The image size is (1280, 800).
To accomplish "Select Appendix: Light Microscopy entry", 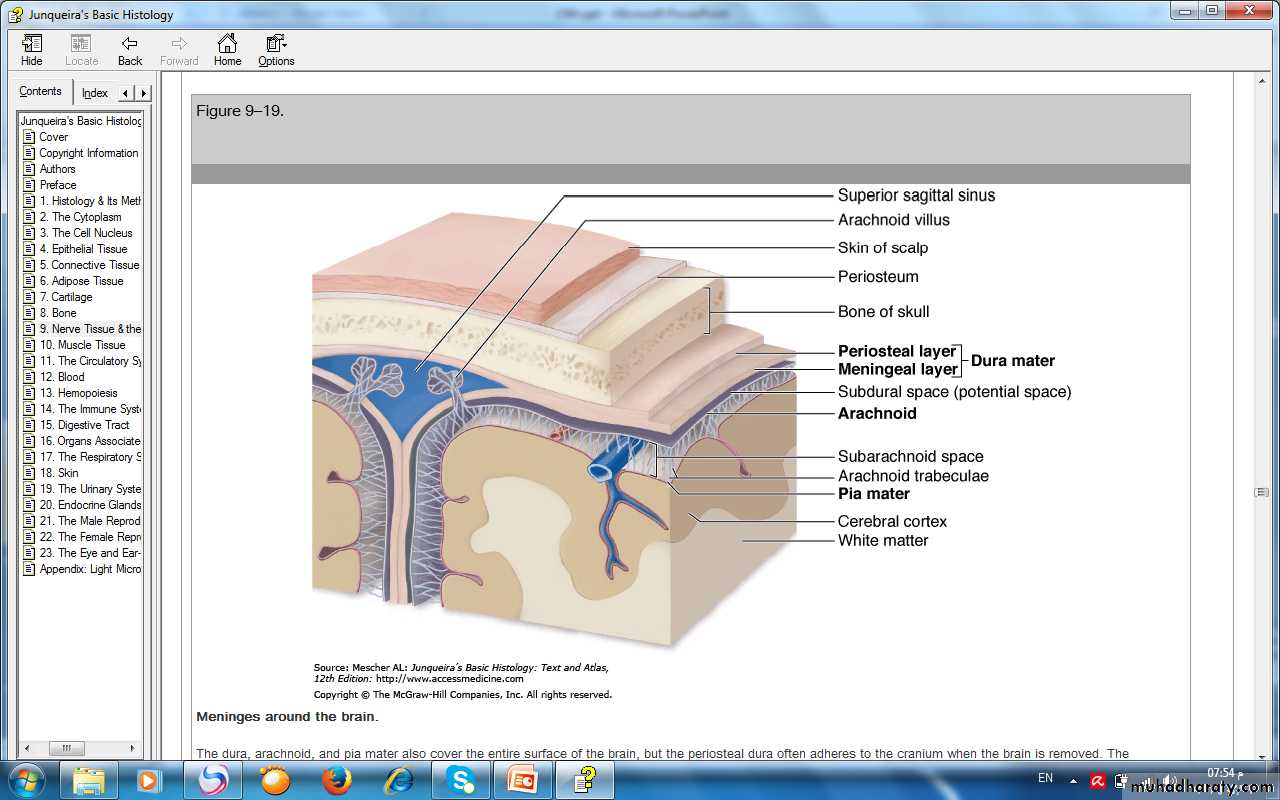I will point(90,569).
